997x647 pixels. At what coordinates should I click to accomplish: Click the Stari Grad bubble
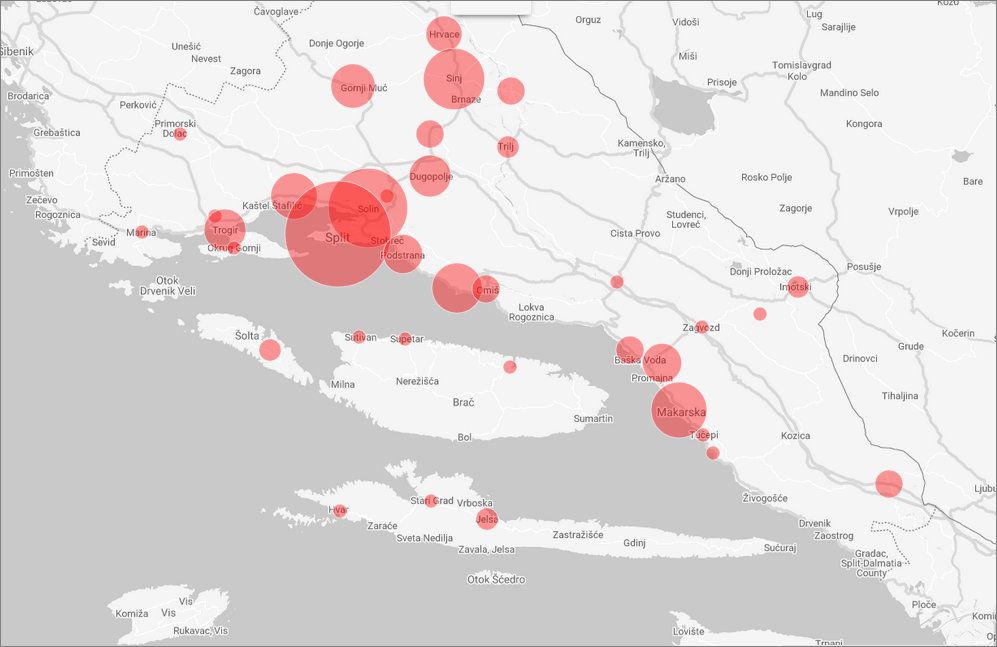(x=431, y=500)
